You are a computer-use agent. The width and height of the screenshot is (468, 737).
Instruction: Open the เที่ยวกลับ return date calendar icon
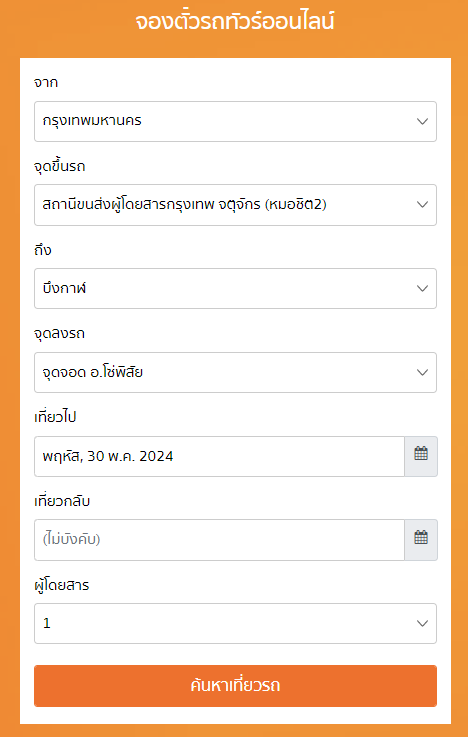point(421,540)
